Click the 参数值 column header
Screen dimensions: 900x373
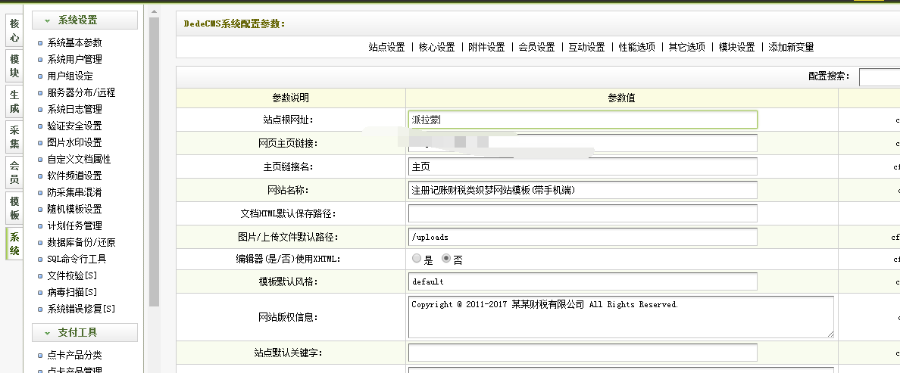(622, 98)
